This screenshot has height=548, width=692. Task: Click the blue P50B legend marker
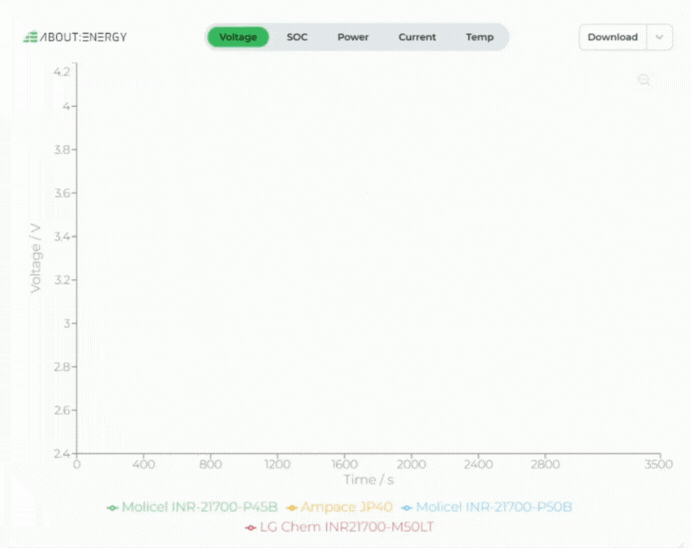coord(406,508)
